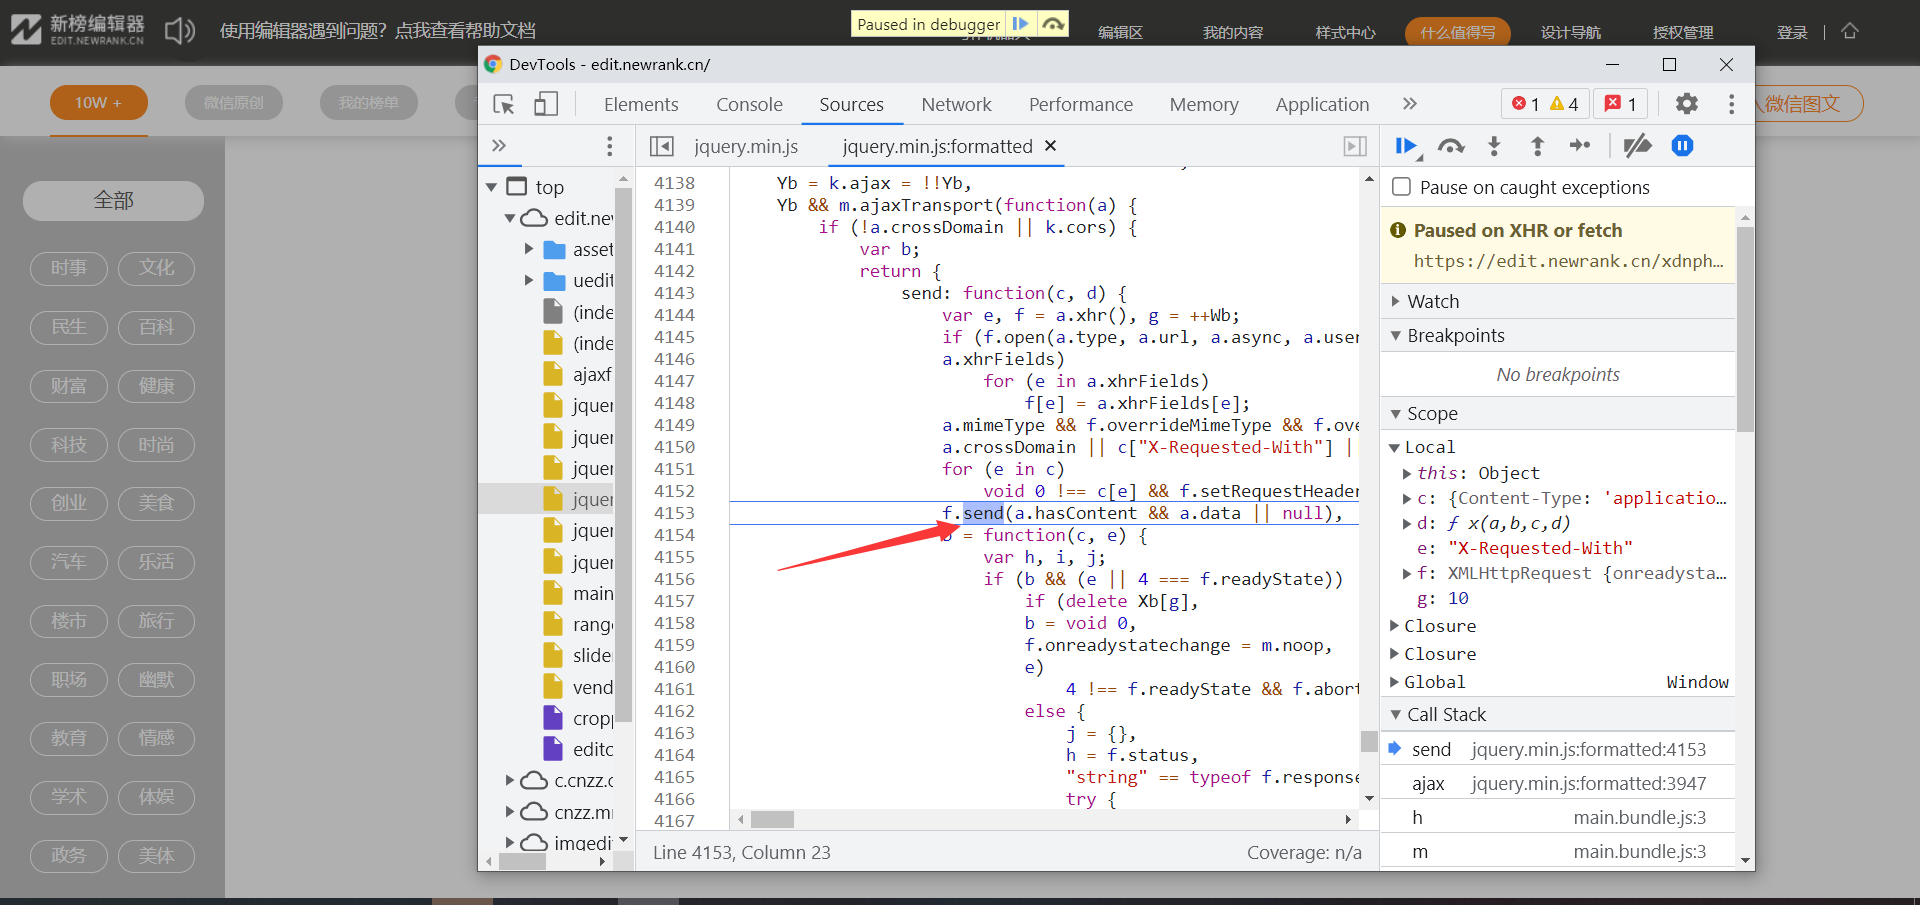Expand the f: XMLHttpRequest variable

click(1407, 573)
